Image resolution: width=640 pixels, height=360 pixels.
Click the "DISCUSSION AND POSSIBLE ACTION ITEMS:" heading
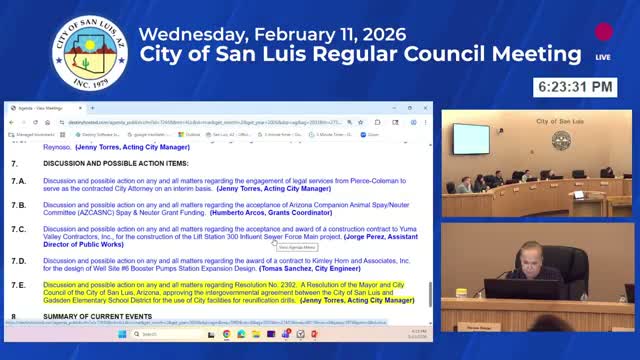pyautogui.click(x=116, y=163)
